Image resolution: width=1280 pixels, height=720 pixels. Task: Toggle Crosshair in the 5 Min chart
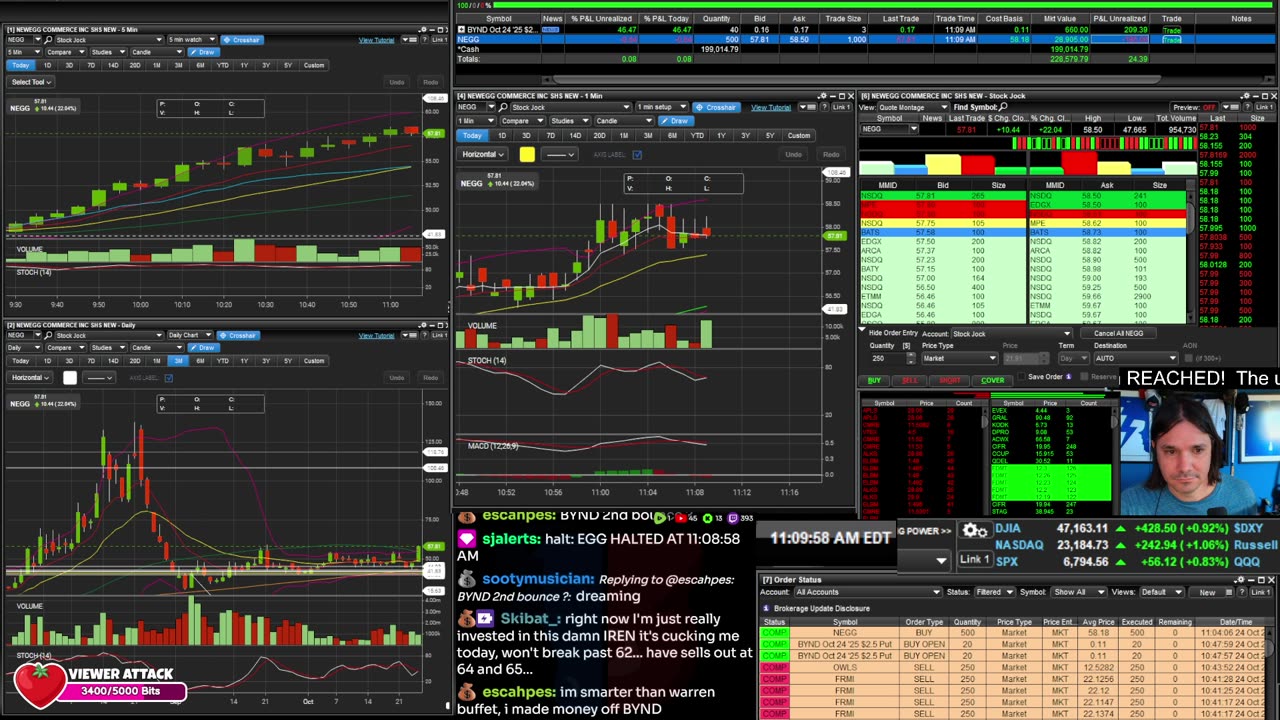(240, 40)
